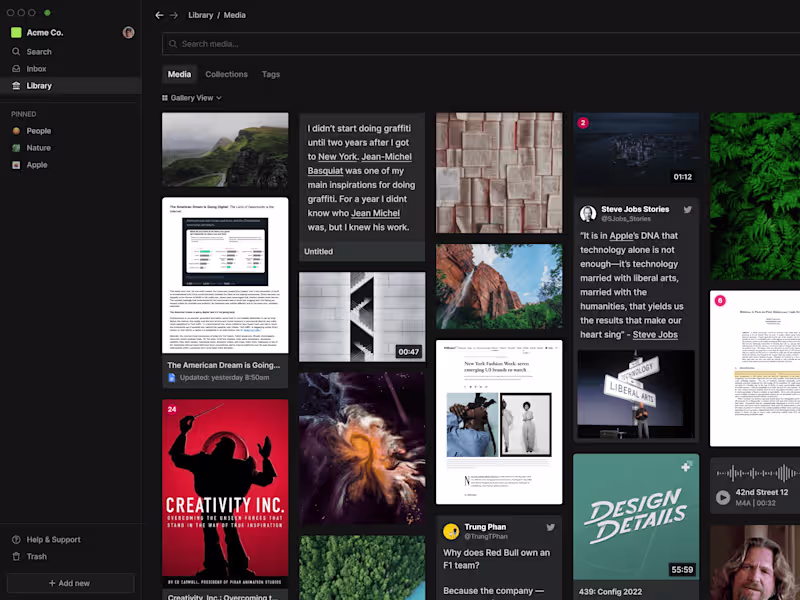Click the Trash bin icon
The width and height of the screenshot is (800, 600).
[16, 557]
